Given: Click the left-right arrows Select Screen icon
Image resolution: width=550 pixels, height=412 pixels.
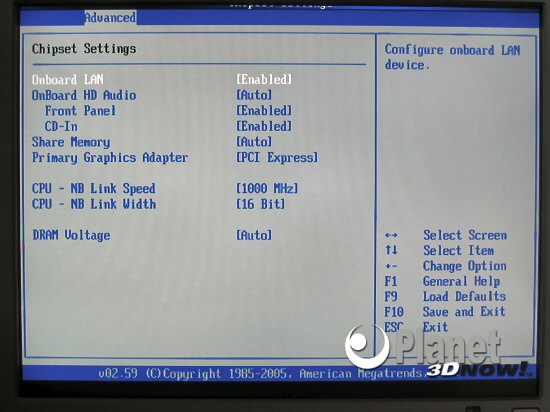Looking at the screenshot, I should [391, 235].
